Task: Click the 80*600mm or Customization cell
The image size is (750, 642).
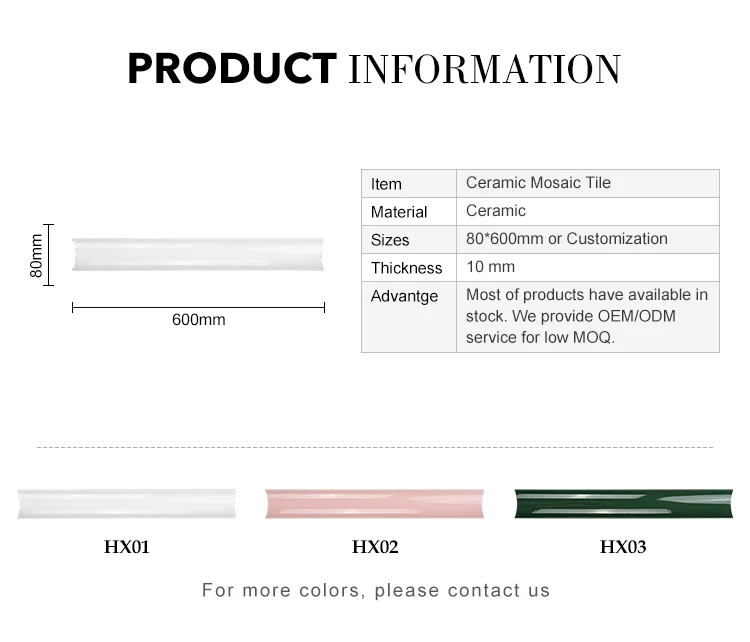Action: (567, 239)
